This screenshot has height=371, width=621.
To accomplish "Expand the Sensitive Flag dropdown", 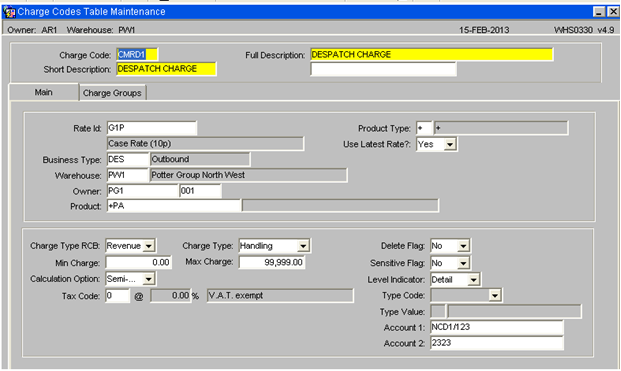I will pyautogui.click(x=463, y=263).
